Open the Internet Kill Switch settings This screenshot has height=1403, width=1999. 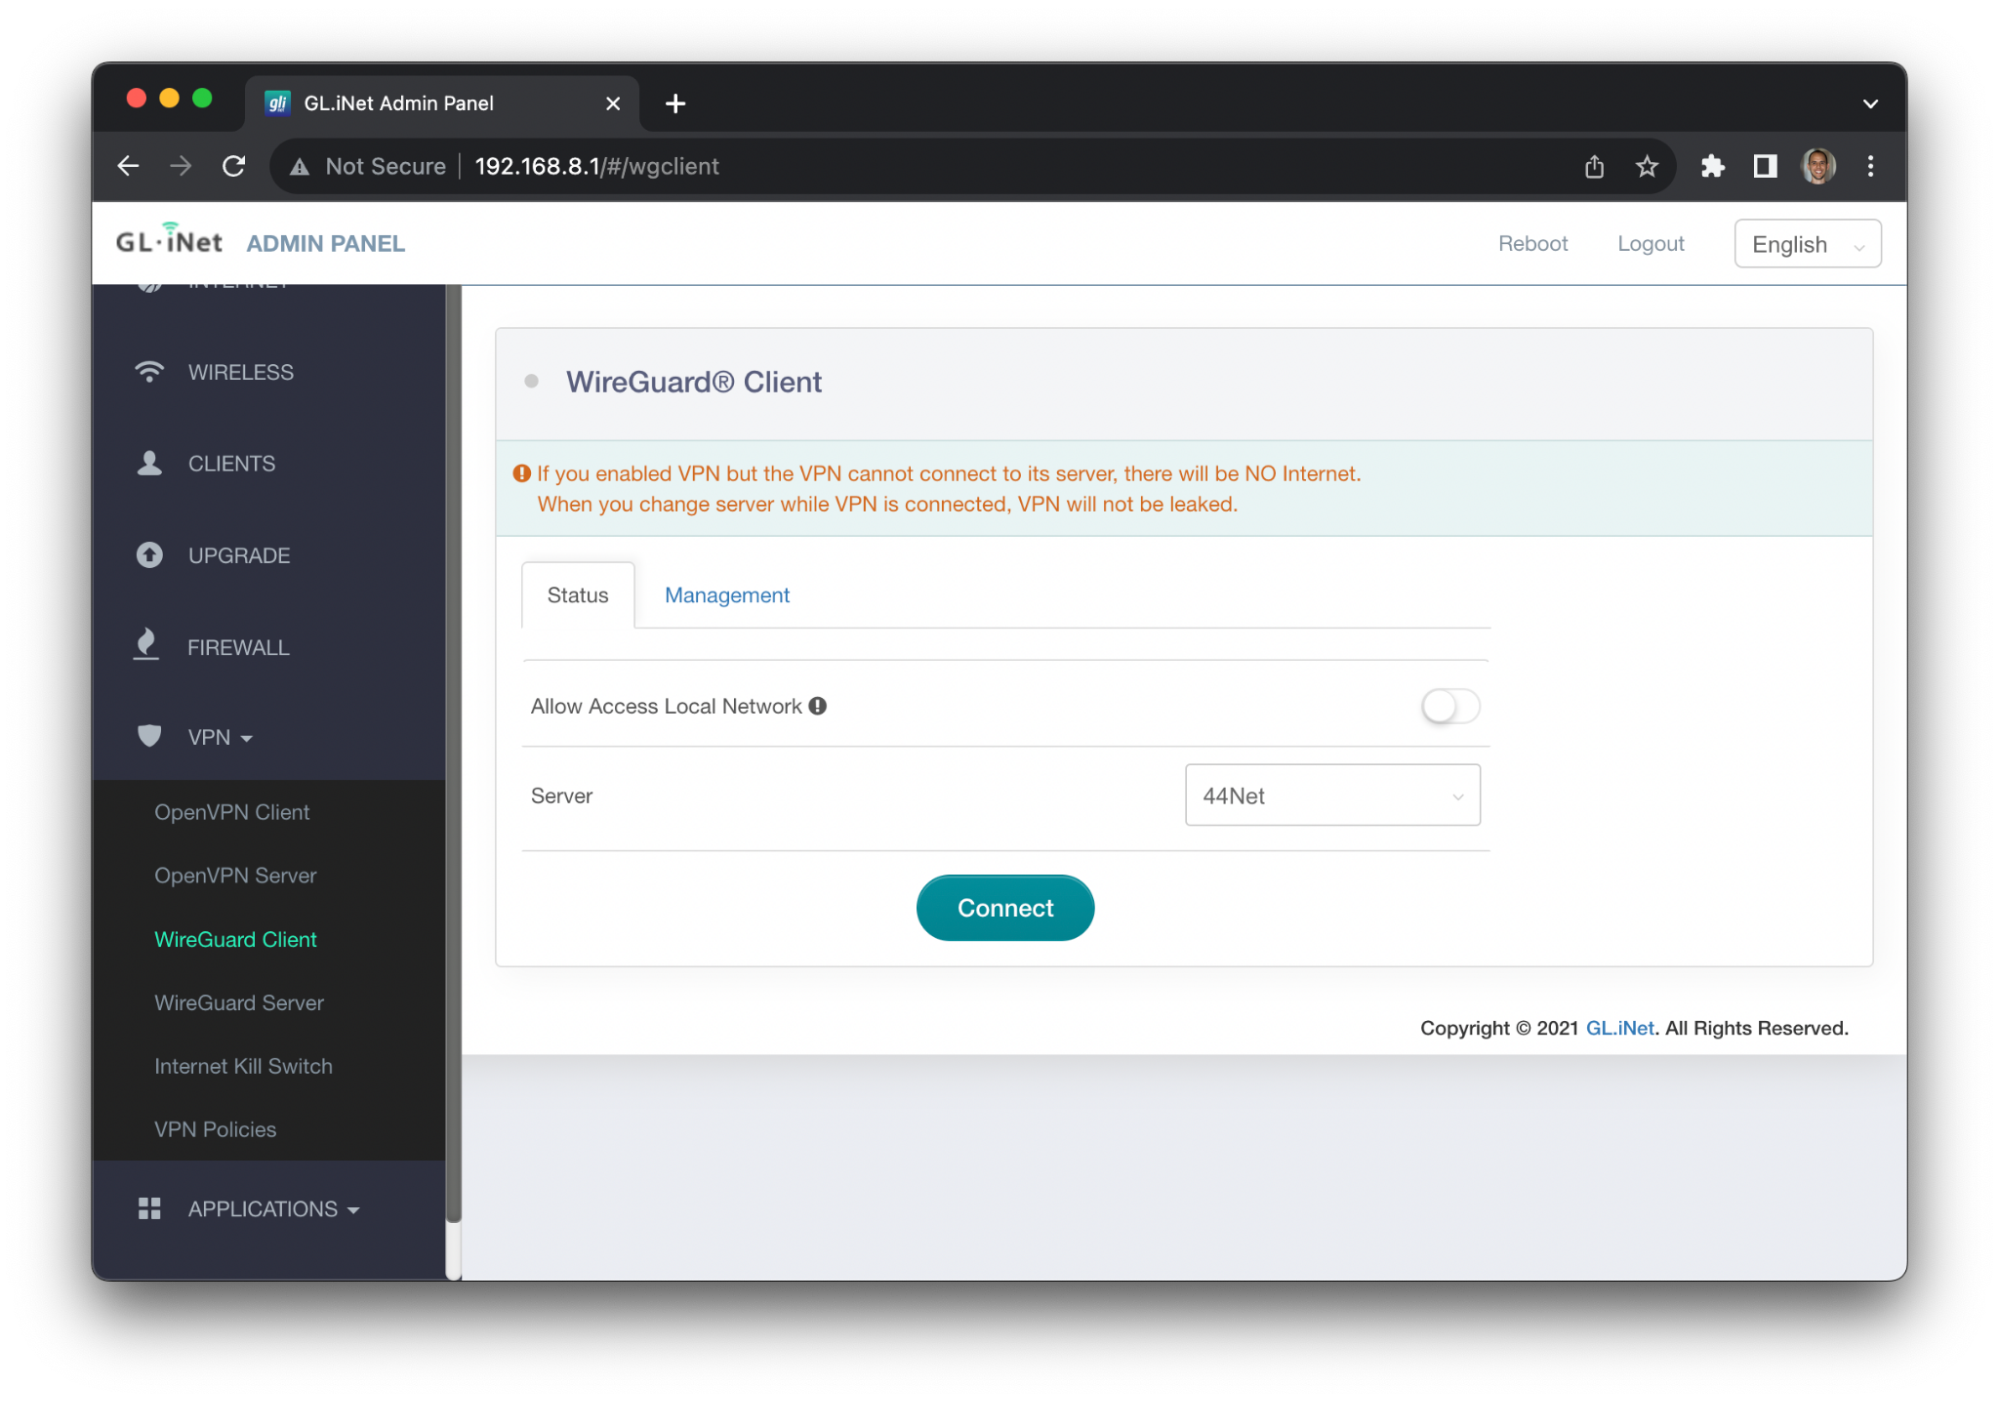pyautogui.click(x=242, y=1066)
